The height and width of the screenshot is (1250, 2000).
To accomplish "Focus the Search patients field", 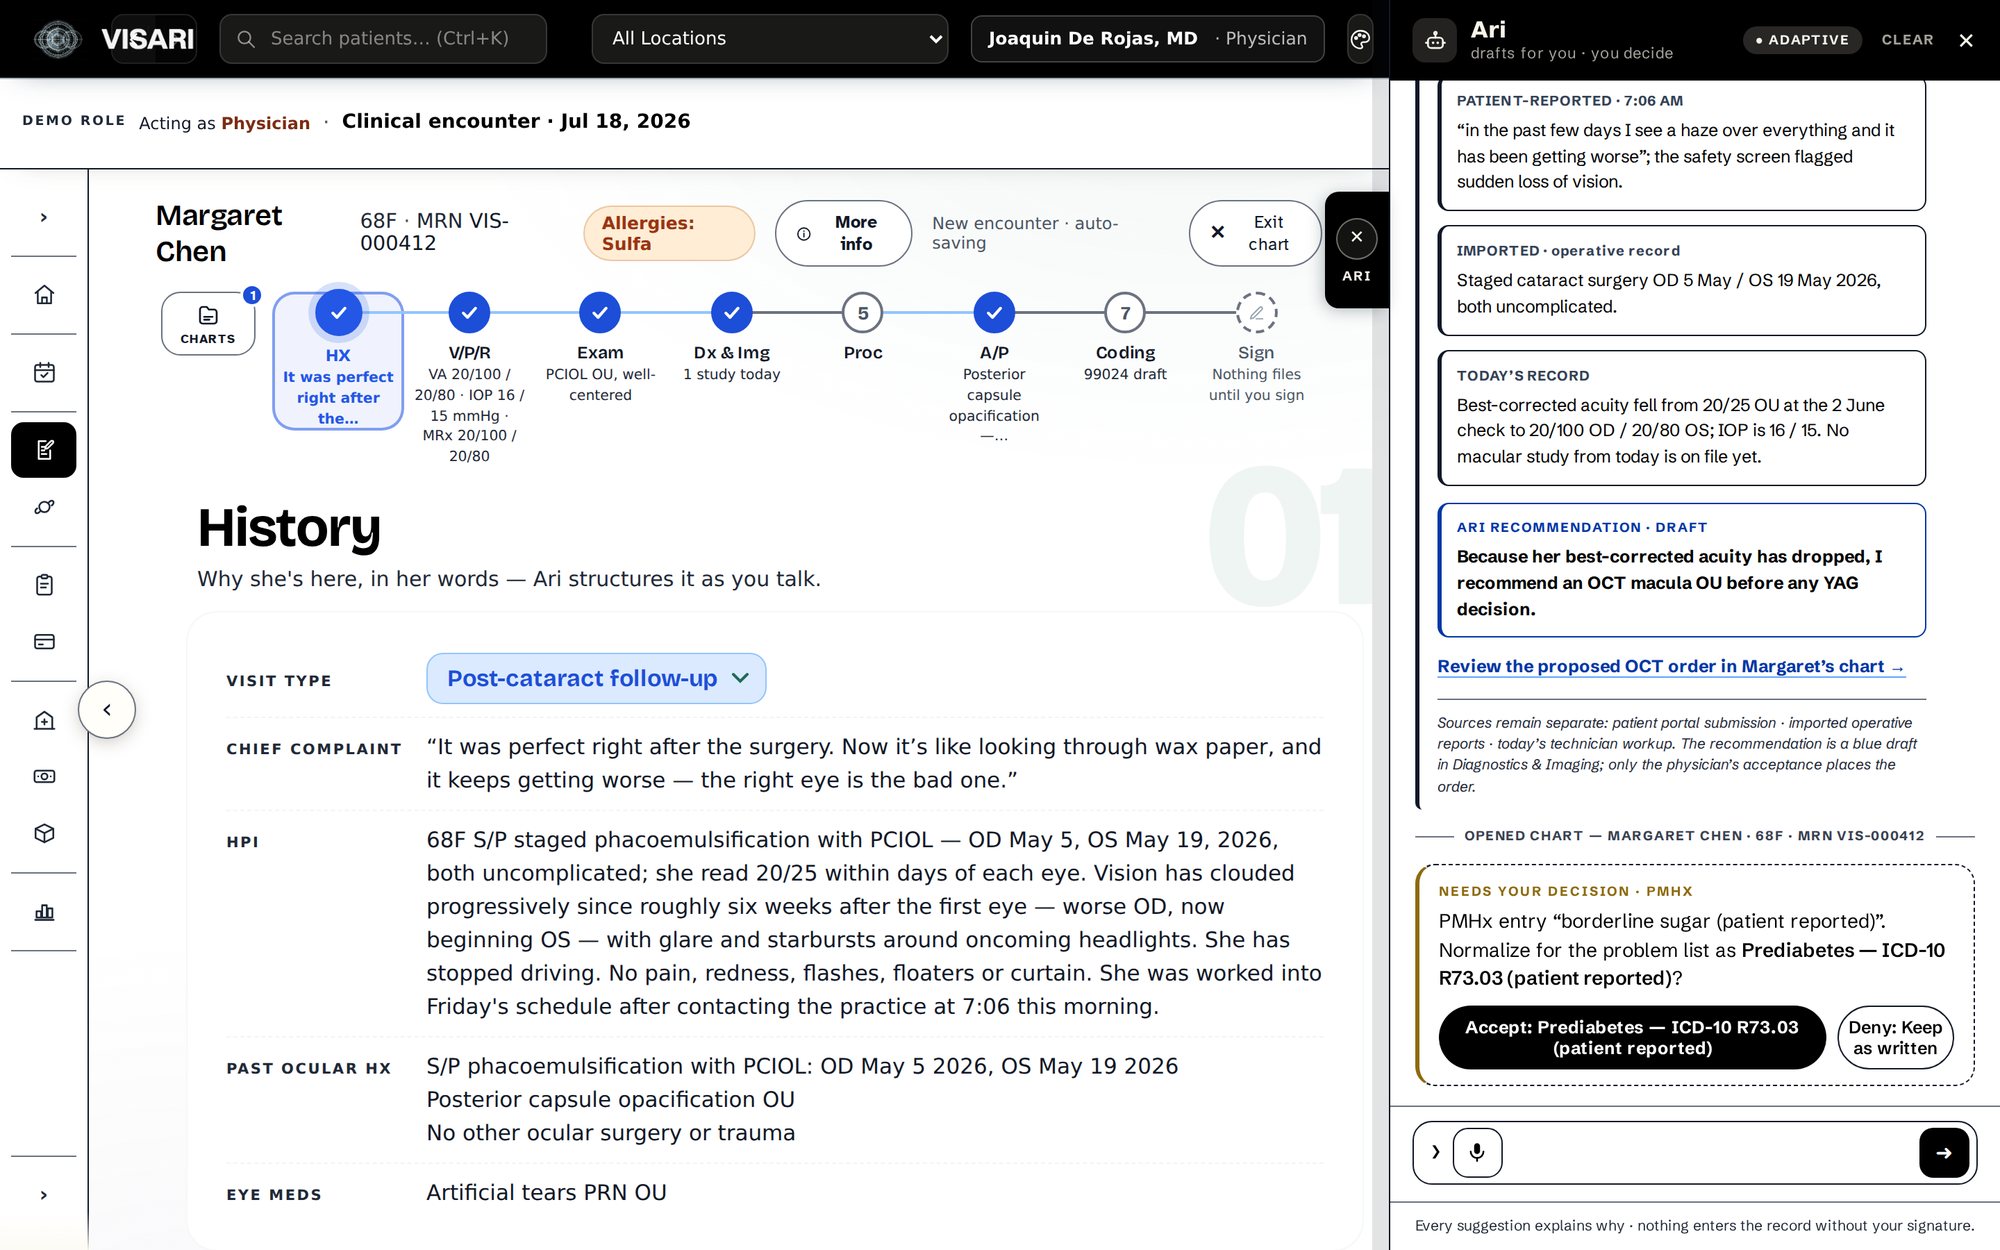I will [383, 39].
